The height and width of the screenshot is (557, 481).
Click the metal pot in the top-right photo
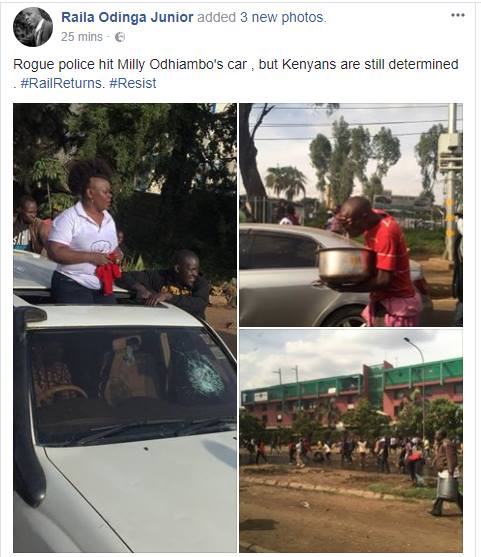coord(344,265)
